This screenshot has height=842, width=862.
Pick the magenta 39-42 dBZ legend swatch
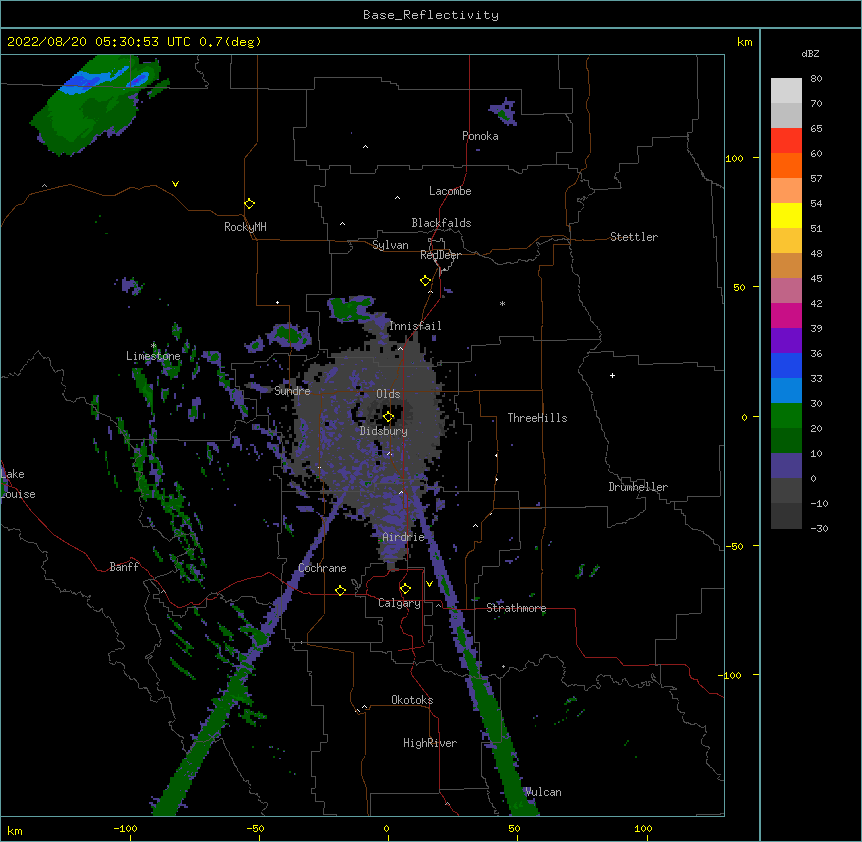[786, 315]
